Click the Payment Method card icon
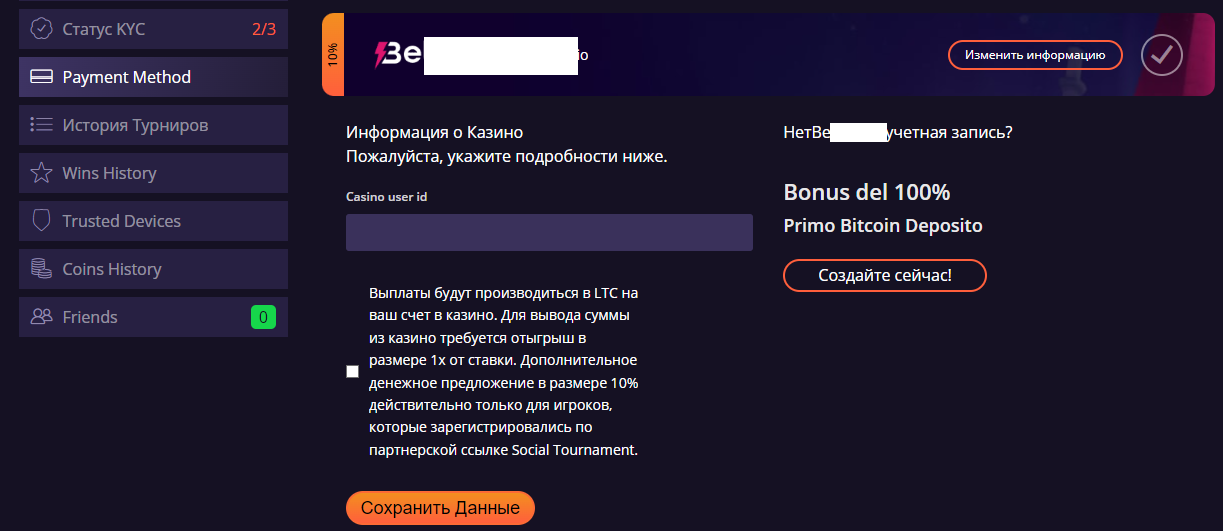1223x531 pixels. (x=41, y=77)
